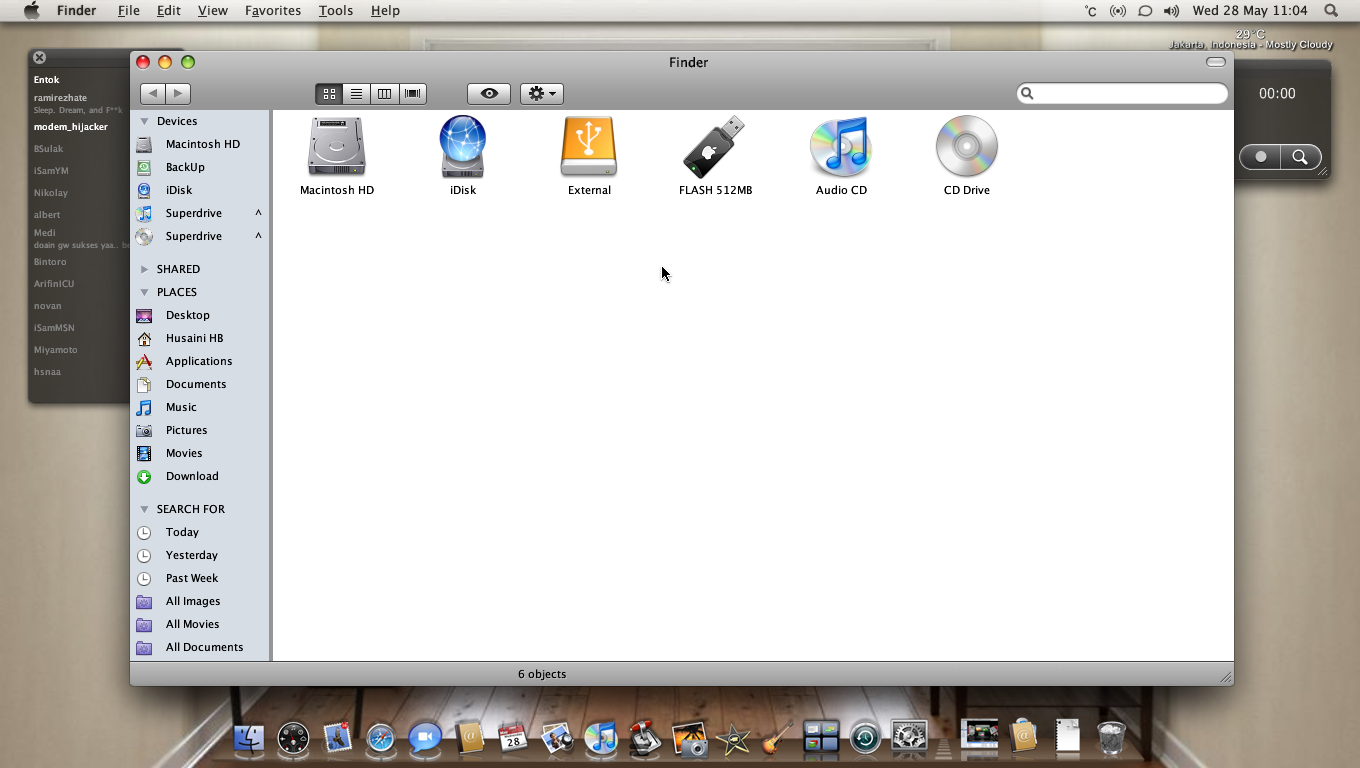The height and width of the screenshot is (768, 1360).
Task: Open iTunes from the dock
Action: (601, 739)
